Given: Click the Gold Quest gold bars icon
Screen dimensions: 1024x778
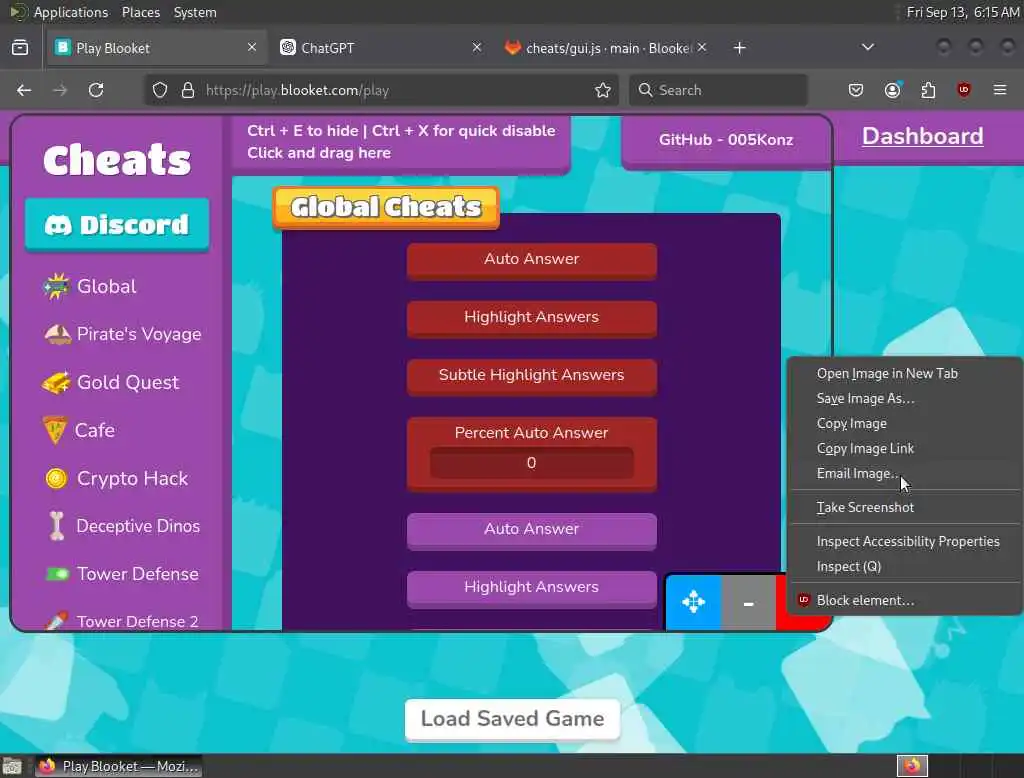Looking at the screenshot, I should [x=56, y=383].
